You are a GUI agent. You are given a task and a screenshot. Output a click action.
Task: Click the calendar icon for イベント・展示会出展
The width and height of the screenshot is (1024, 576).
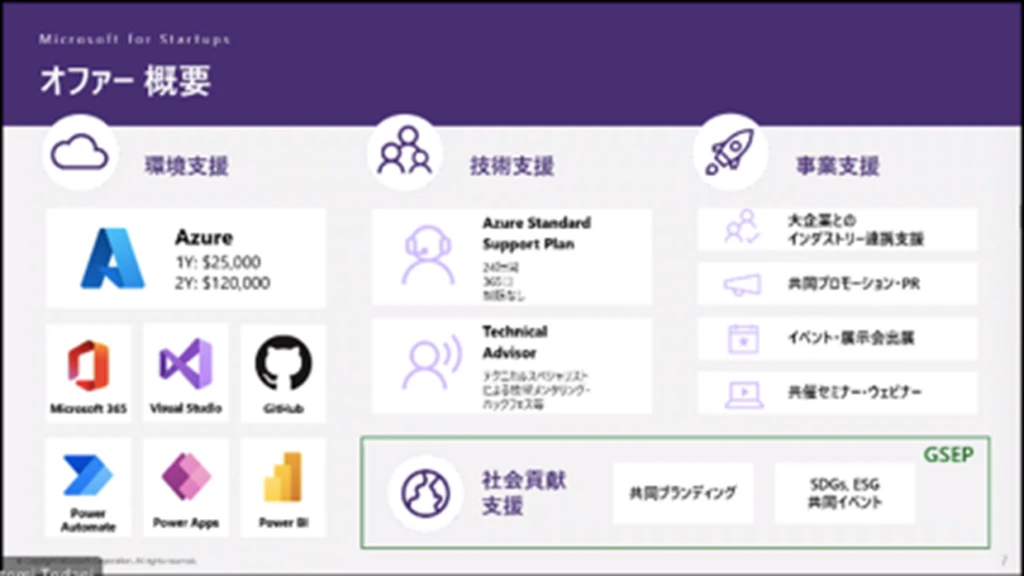click(742, 339)
